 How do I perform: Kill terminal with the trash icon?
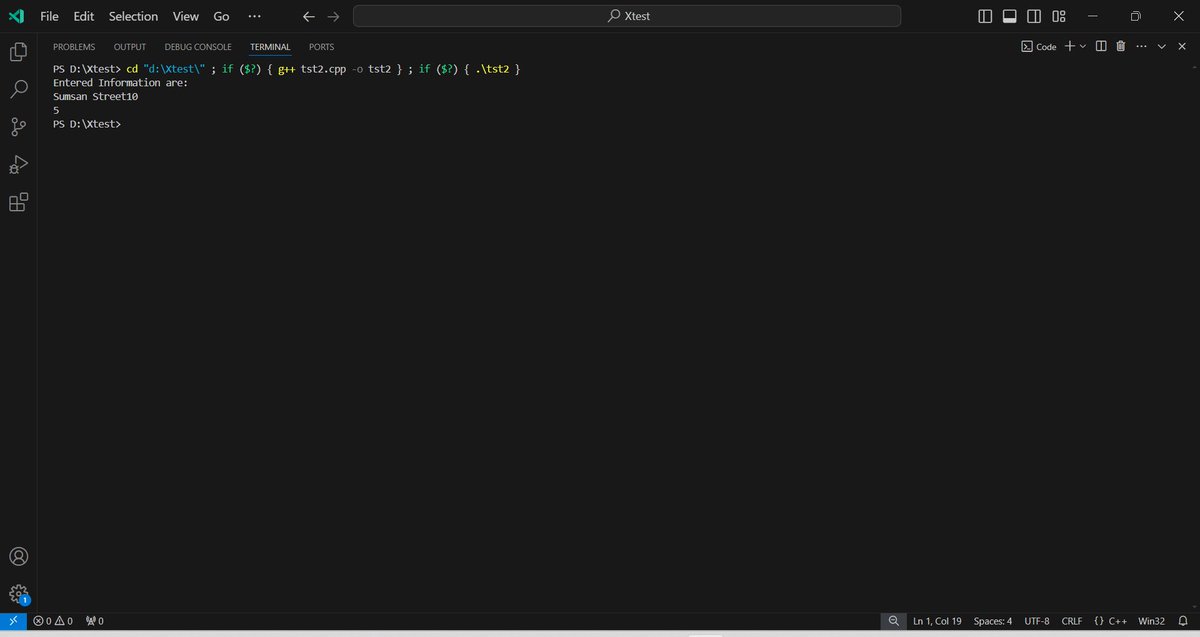(1120, 46)
